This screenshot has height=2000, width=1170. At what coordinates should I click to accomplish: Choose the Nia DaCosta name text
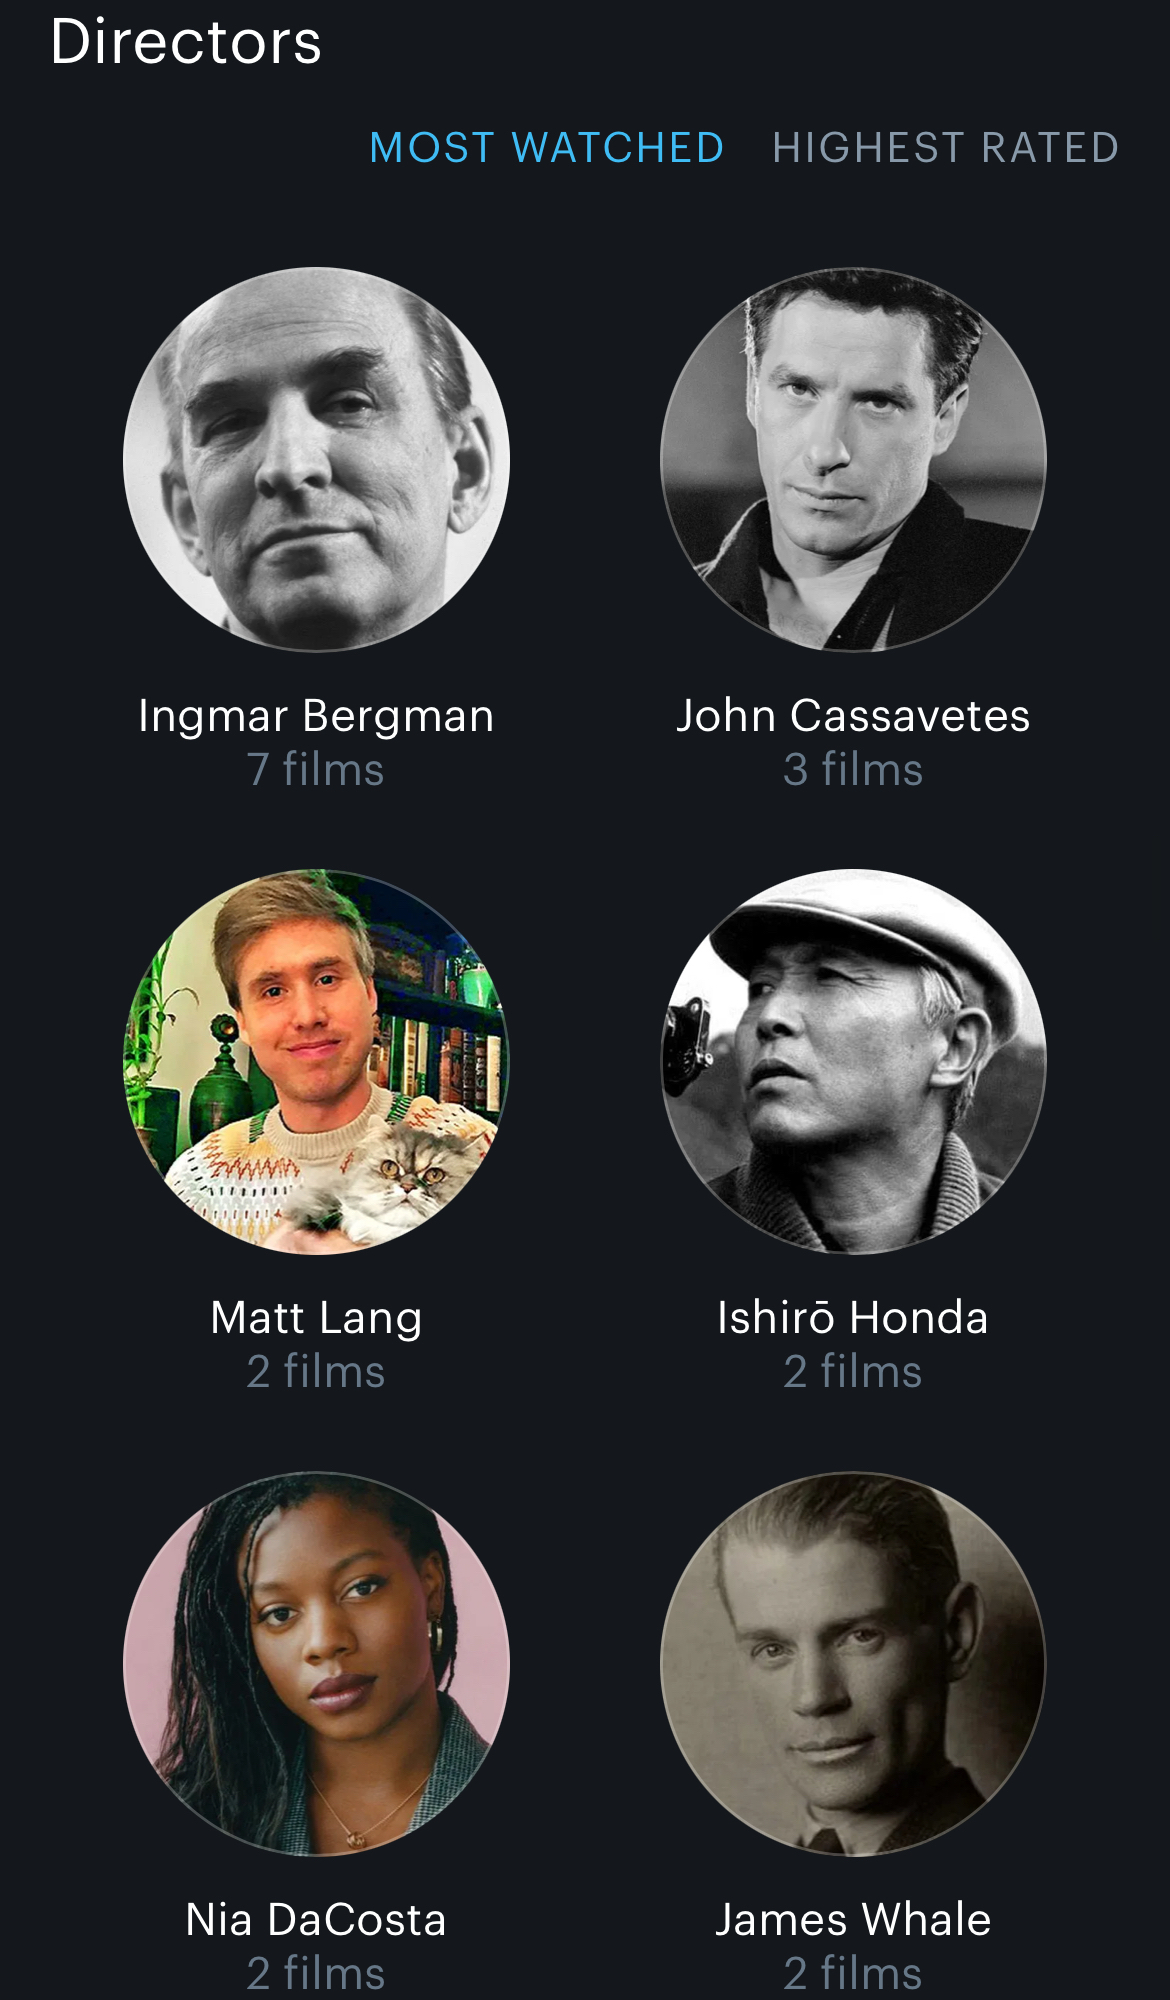[316, 1920]
